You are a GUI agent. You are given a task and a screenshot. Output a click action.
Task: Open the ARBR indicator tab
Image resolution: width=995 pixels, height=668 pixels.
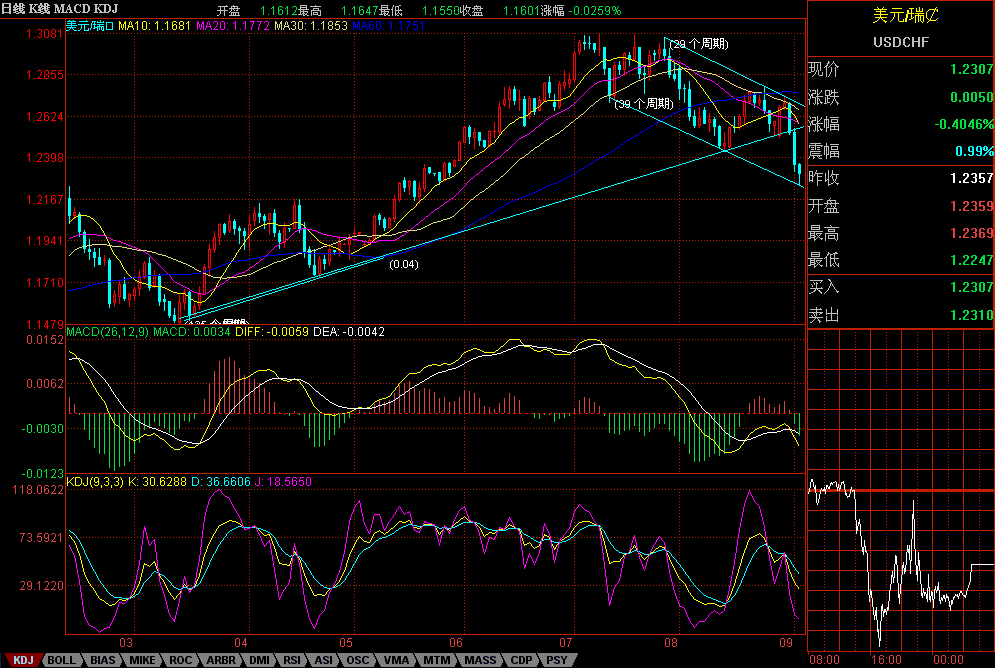(x=221, y=660)
